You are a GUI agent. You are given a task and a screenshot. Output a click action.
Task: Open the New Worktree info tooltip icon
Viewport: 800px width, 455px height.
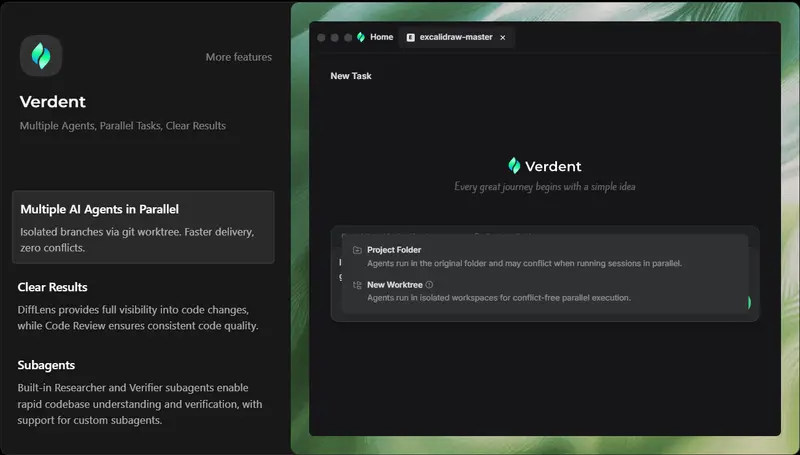click(429, 285)
